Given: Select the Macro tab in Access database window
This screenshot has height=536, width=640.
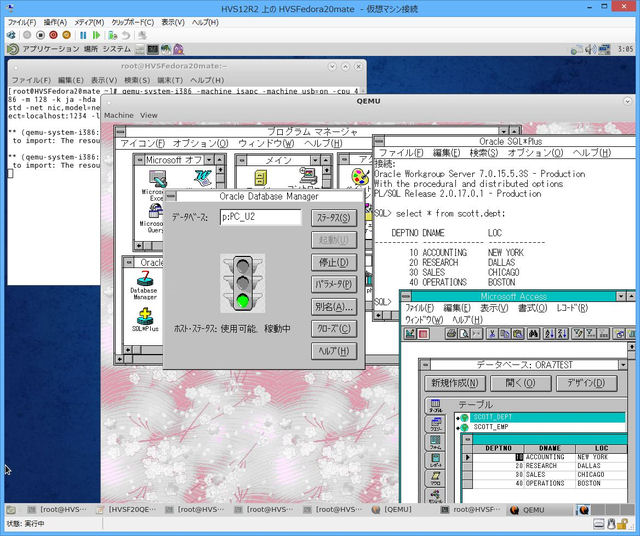Looking at the screenshot, I should [436, 478].
